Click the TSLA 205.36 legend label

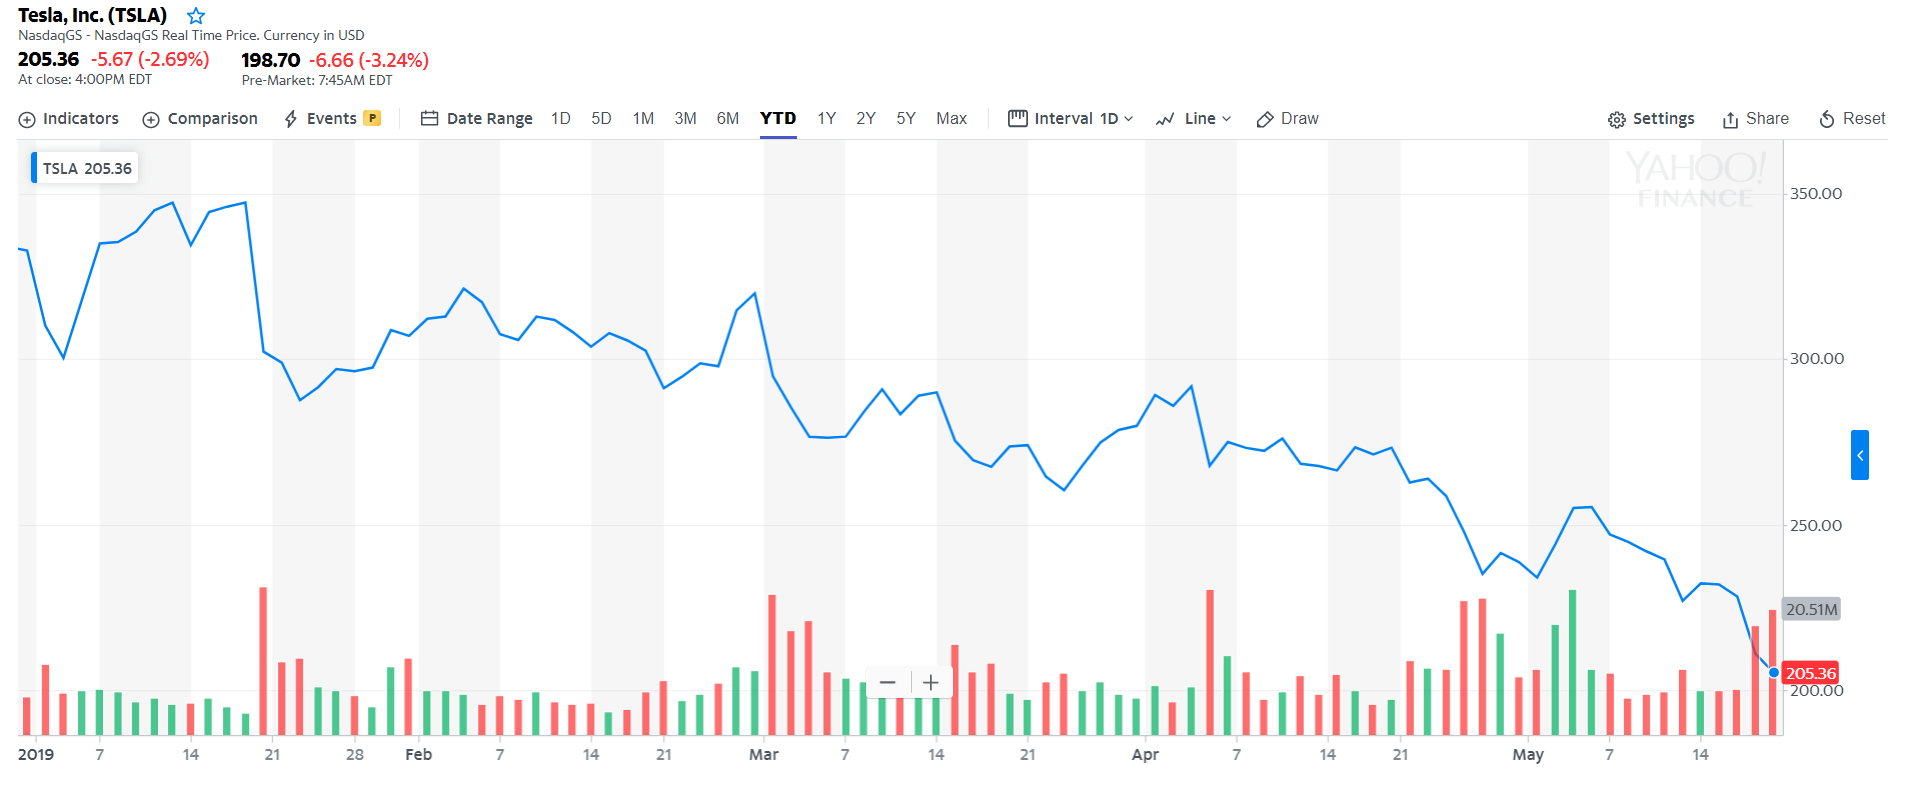[x=86, y=167]
